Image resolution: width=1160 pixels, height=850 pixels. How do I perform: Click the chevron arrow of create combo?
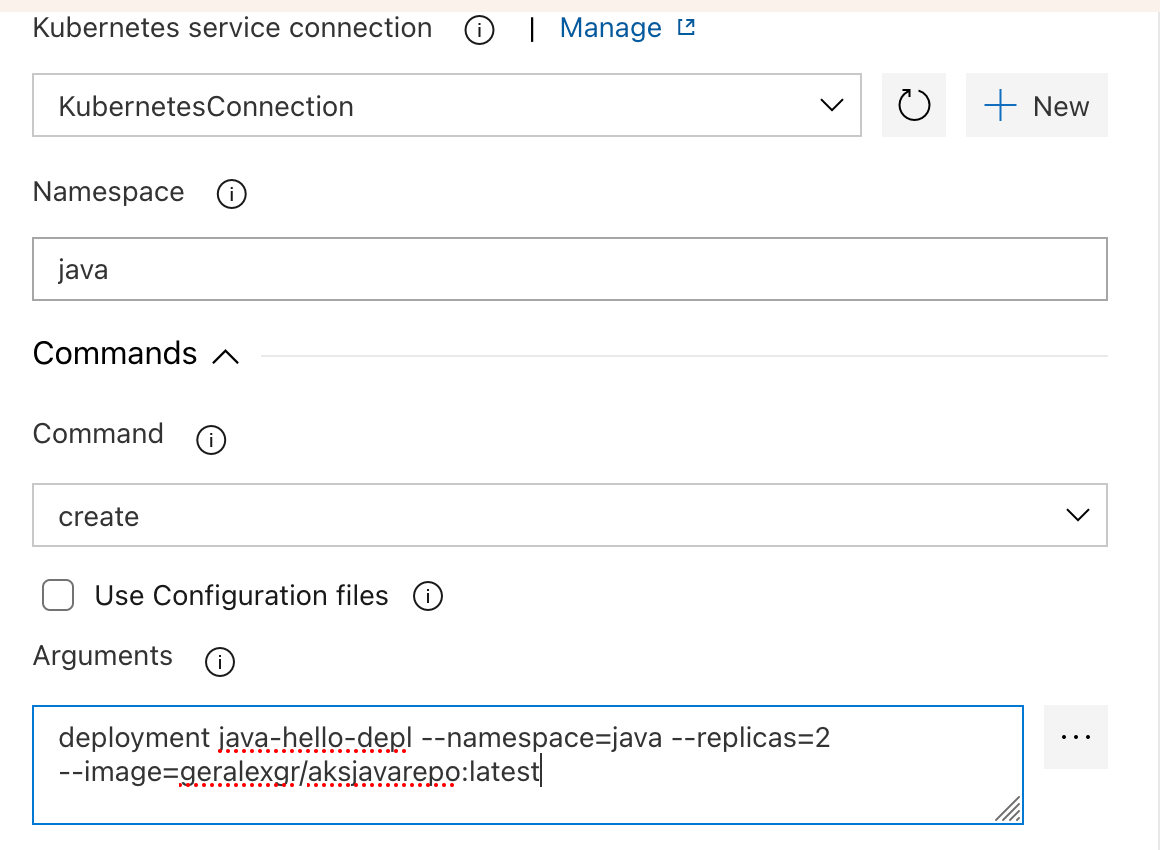tap(1077, 515)
